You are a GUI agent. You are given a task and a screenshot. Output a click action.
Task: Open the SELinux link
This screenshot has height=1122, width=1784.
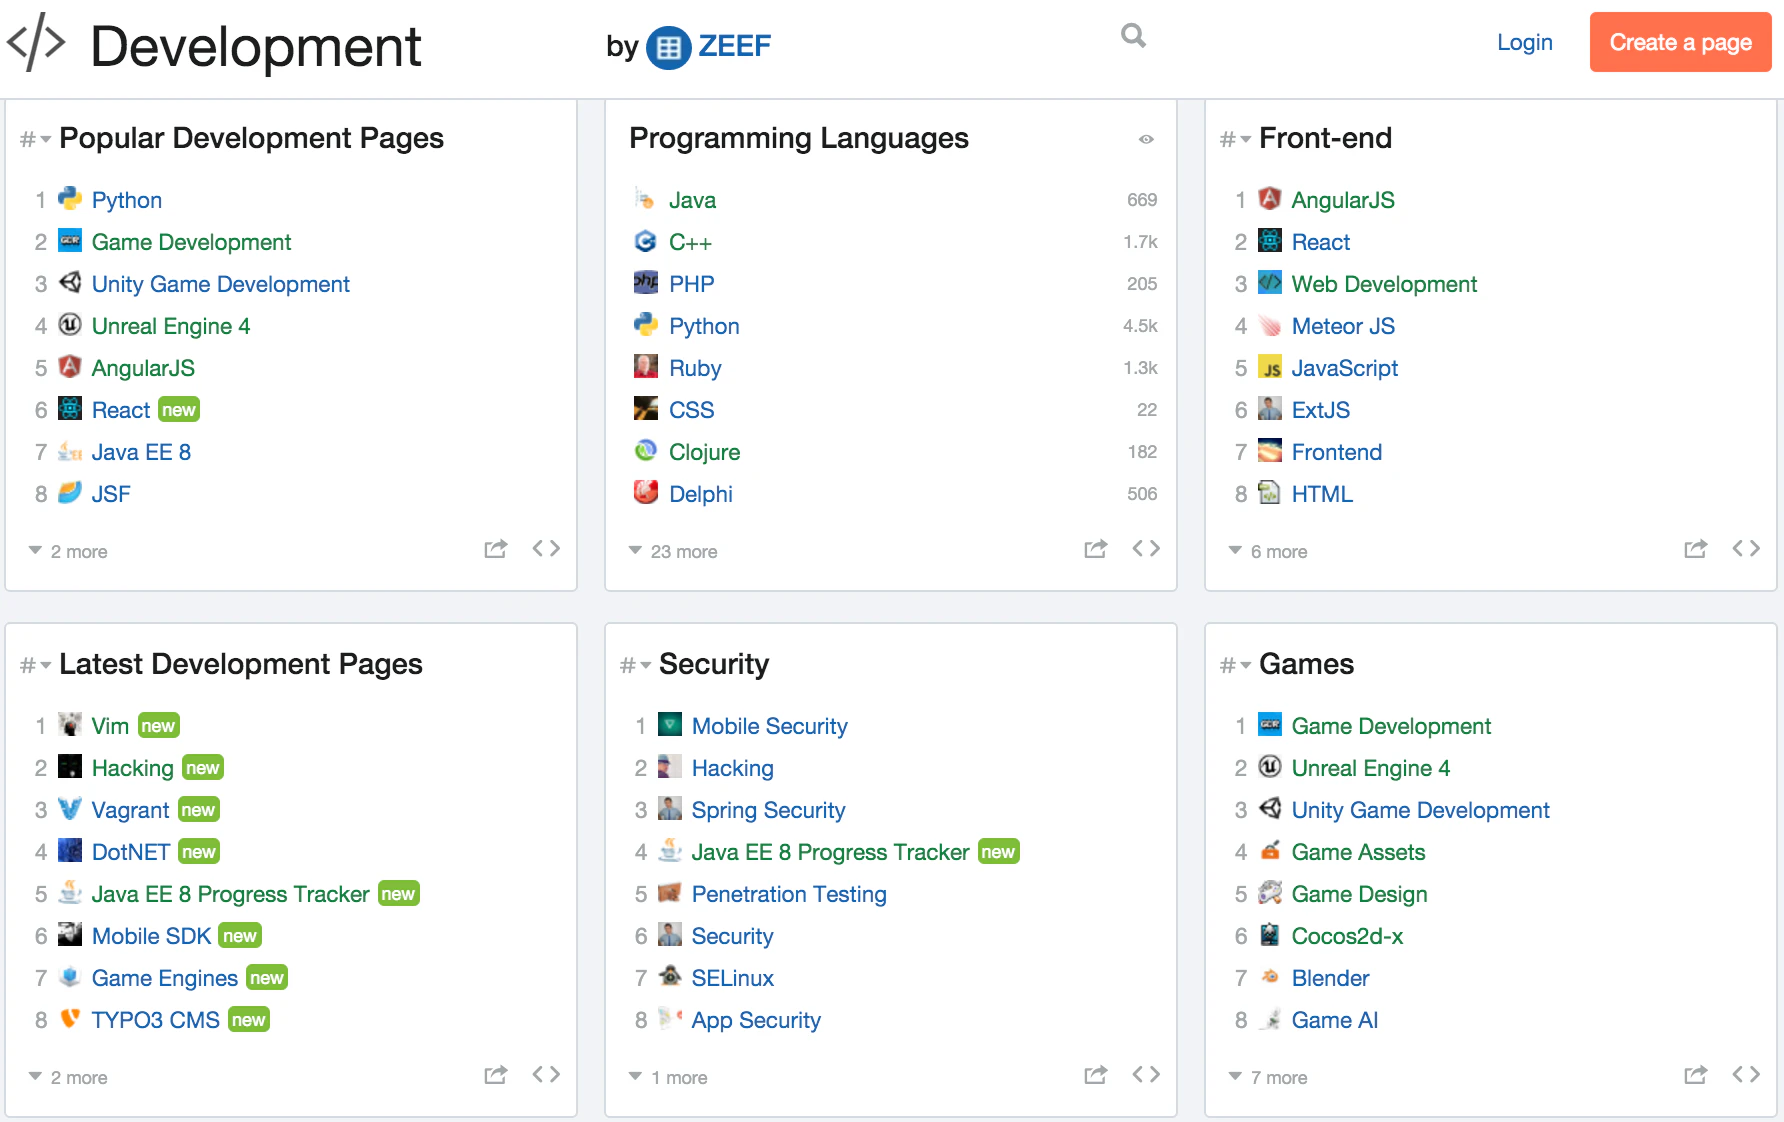[x=732, y=978]
